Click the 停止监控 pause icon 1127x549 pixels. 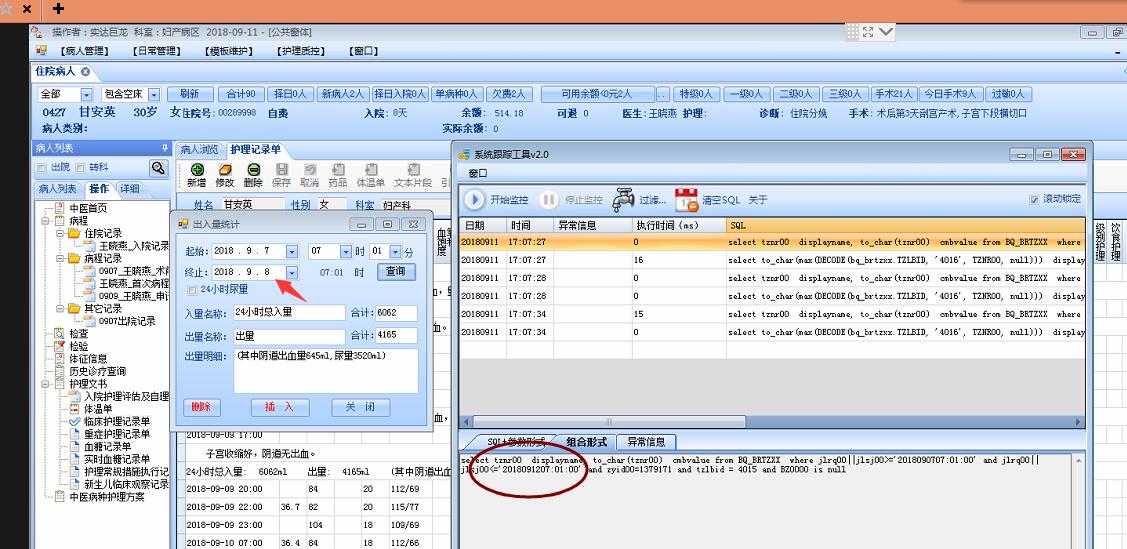548,200
